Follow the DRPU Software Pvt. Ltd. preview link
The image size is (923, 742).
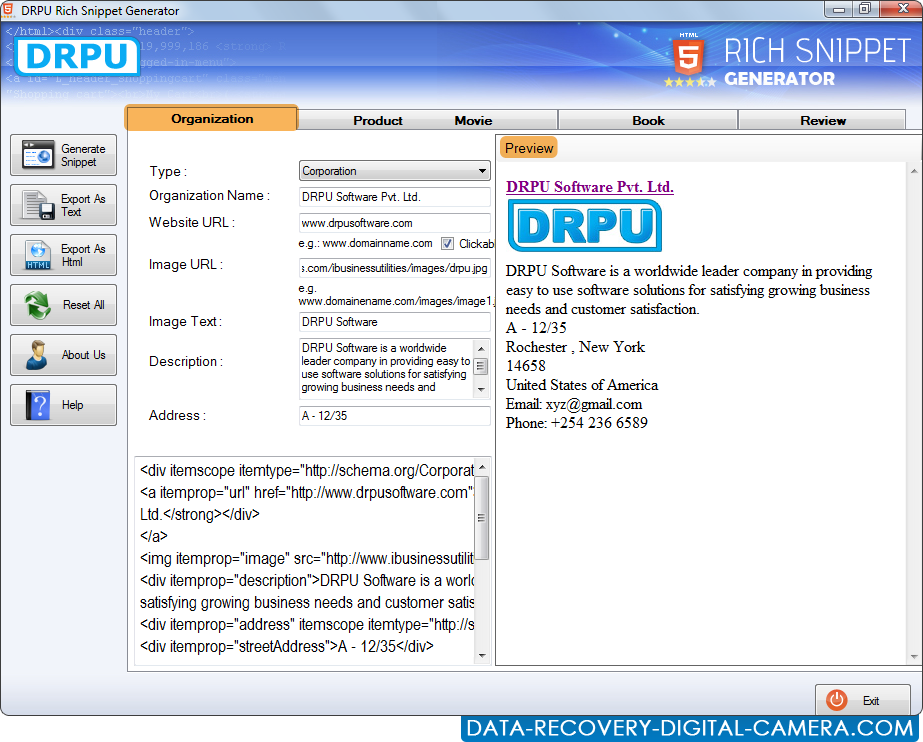[590, 187]
